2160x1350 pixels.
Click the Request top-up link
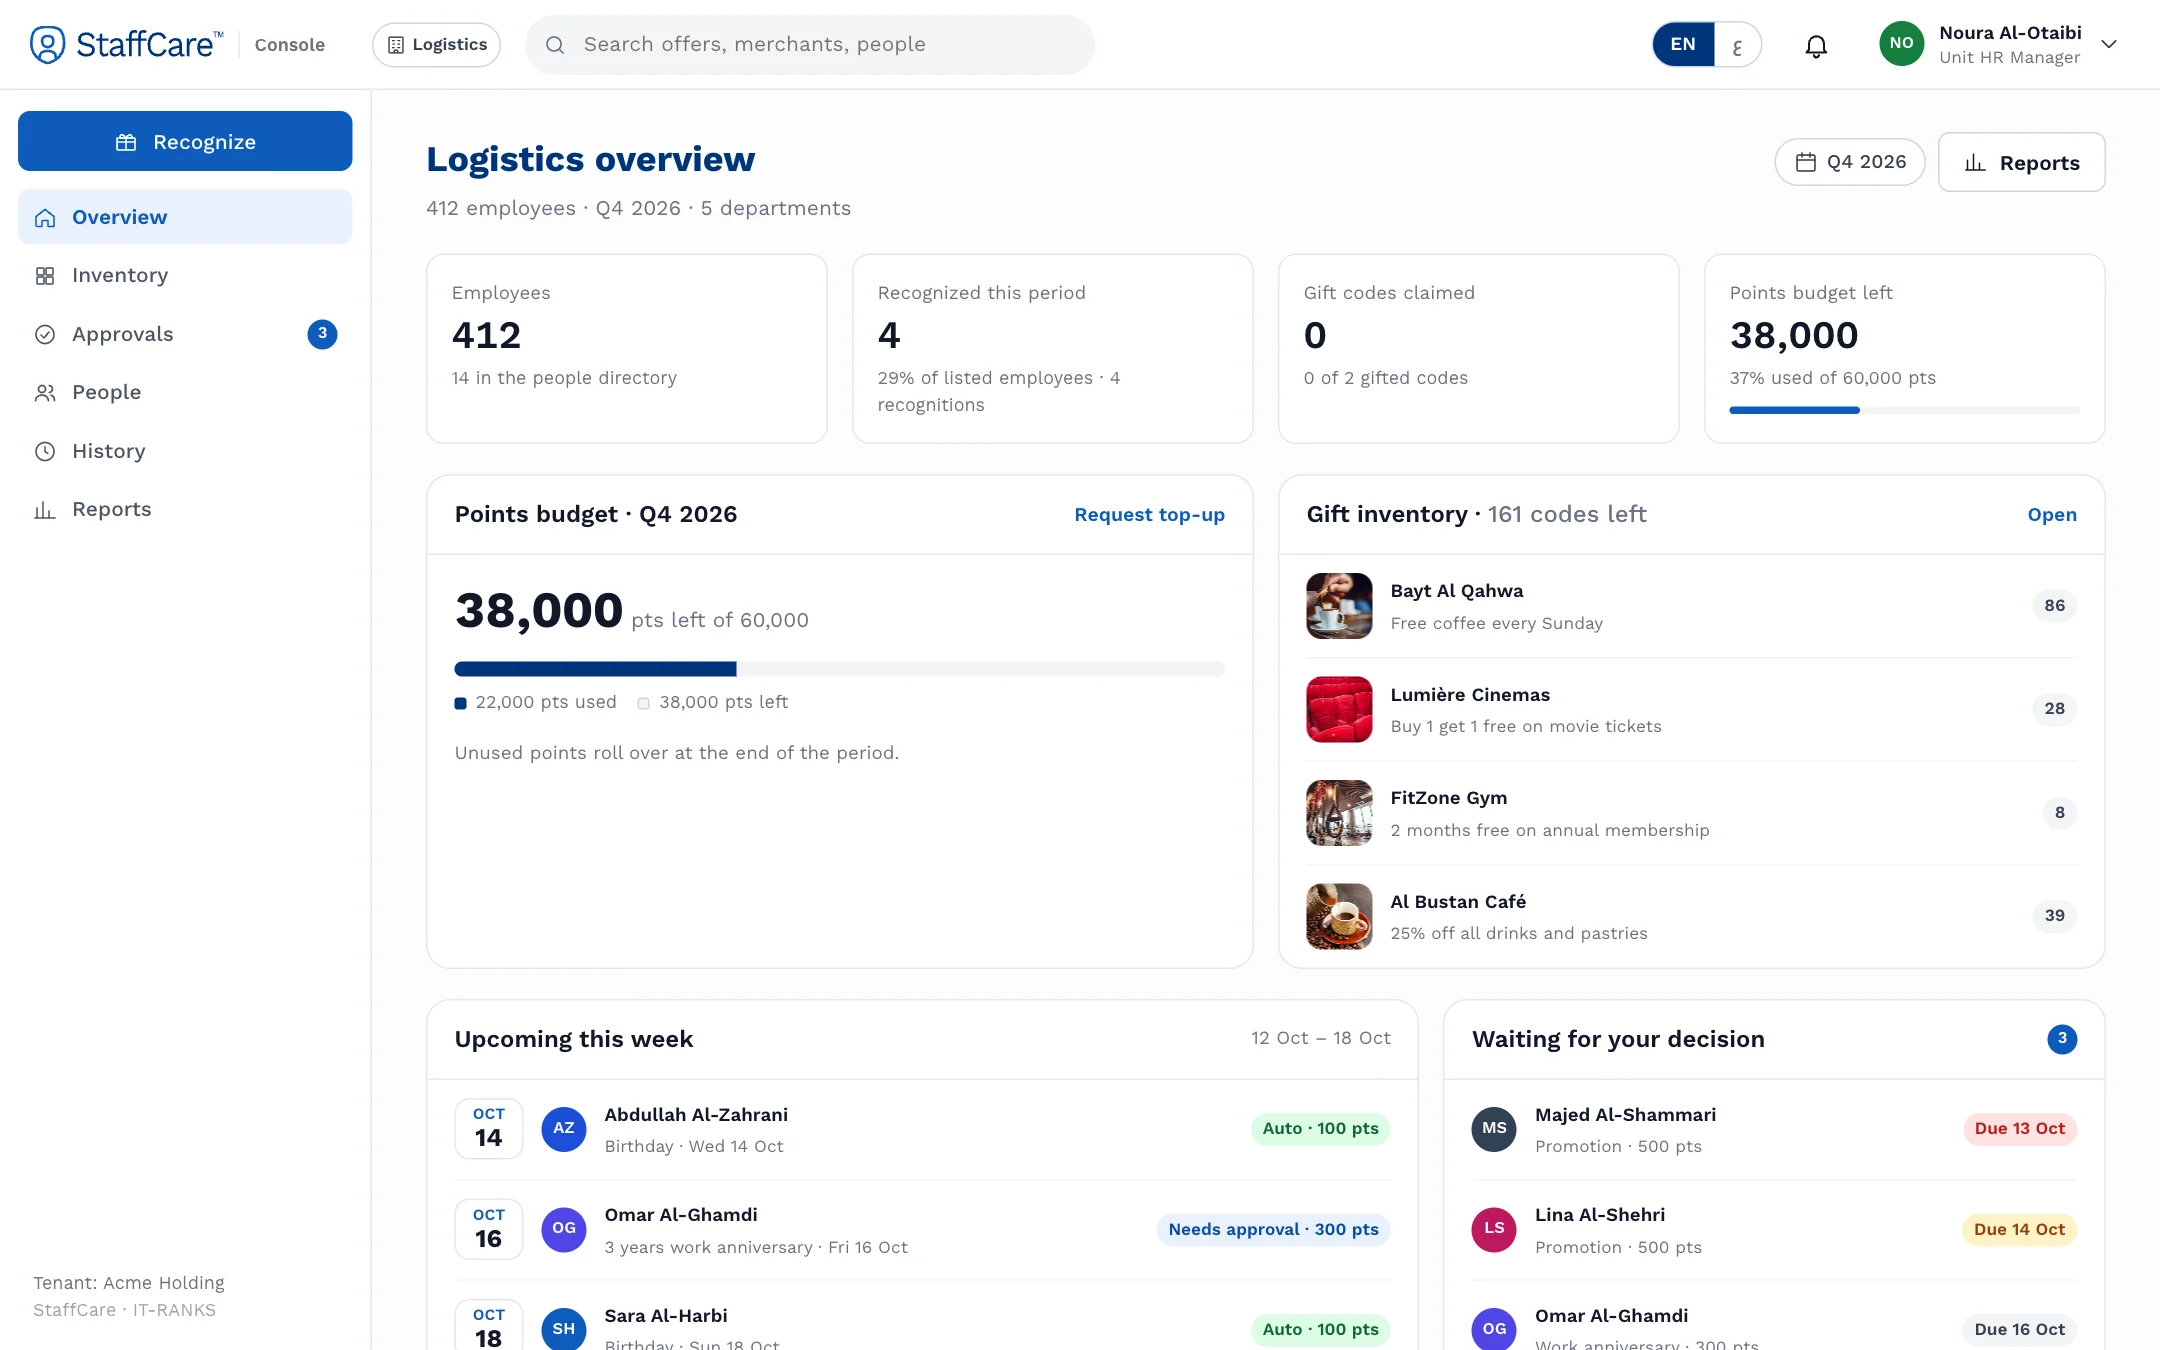[1149, 514]
